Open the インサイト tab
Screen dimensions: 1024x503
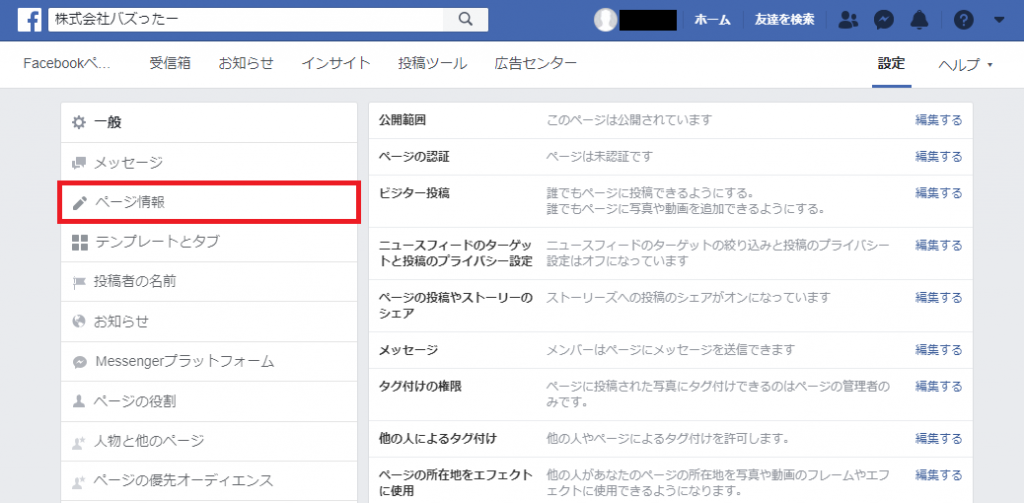[336, 64]
